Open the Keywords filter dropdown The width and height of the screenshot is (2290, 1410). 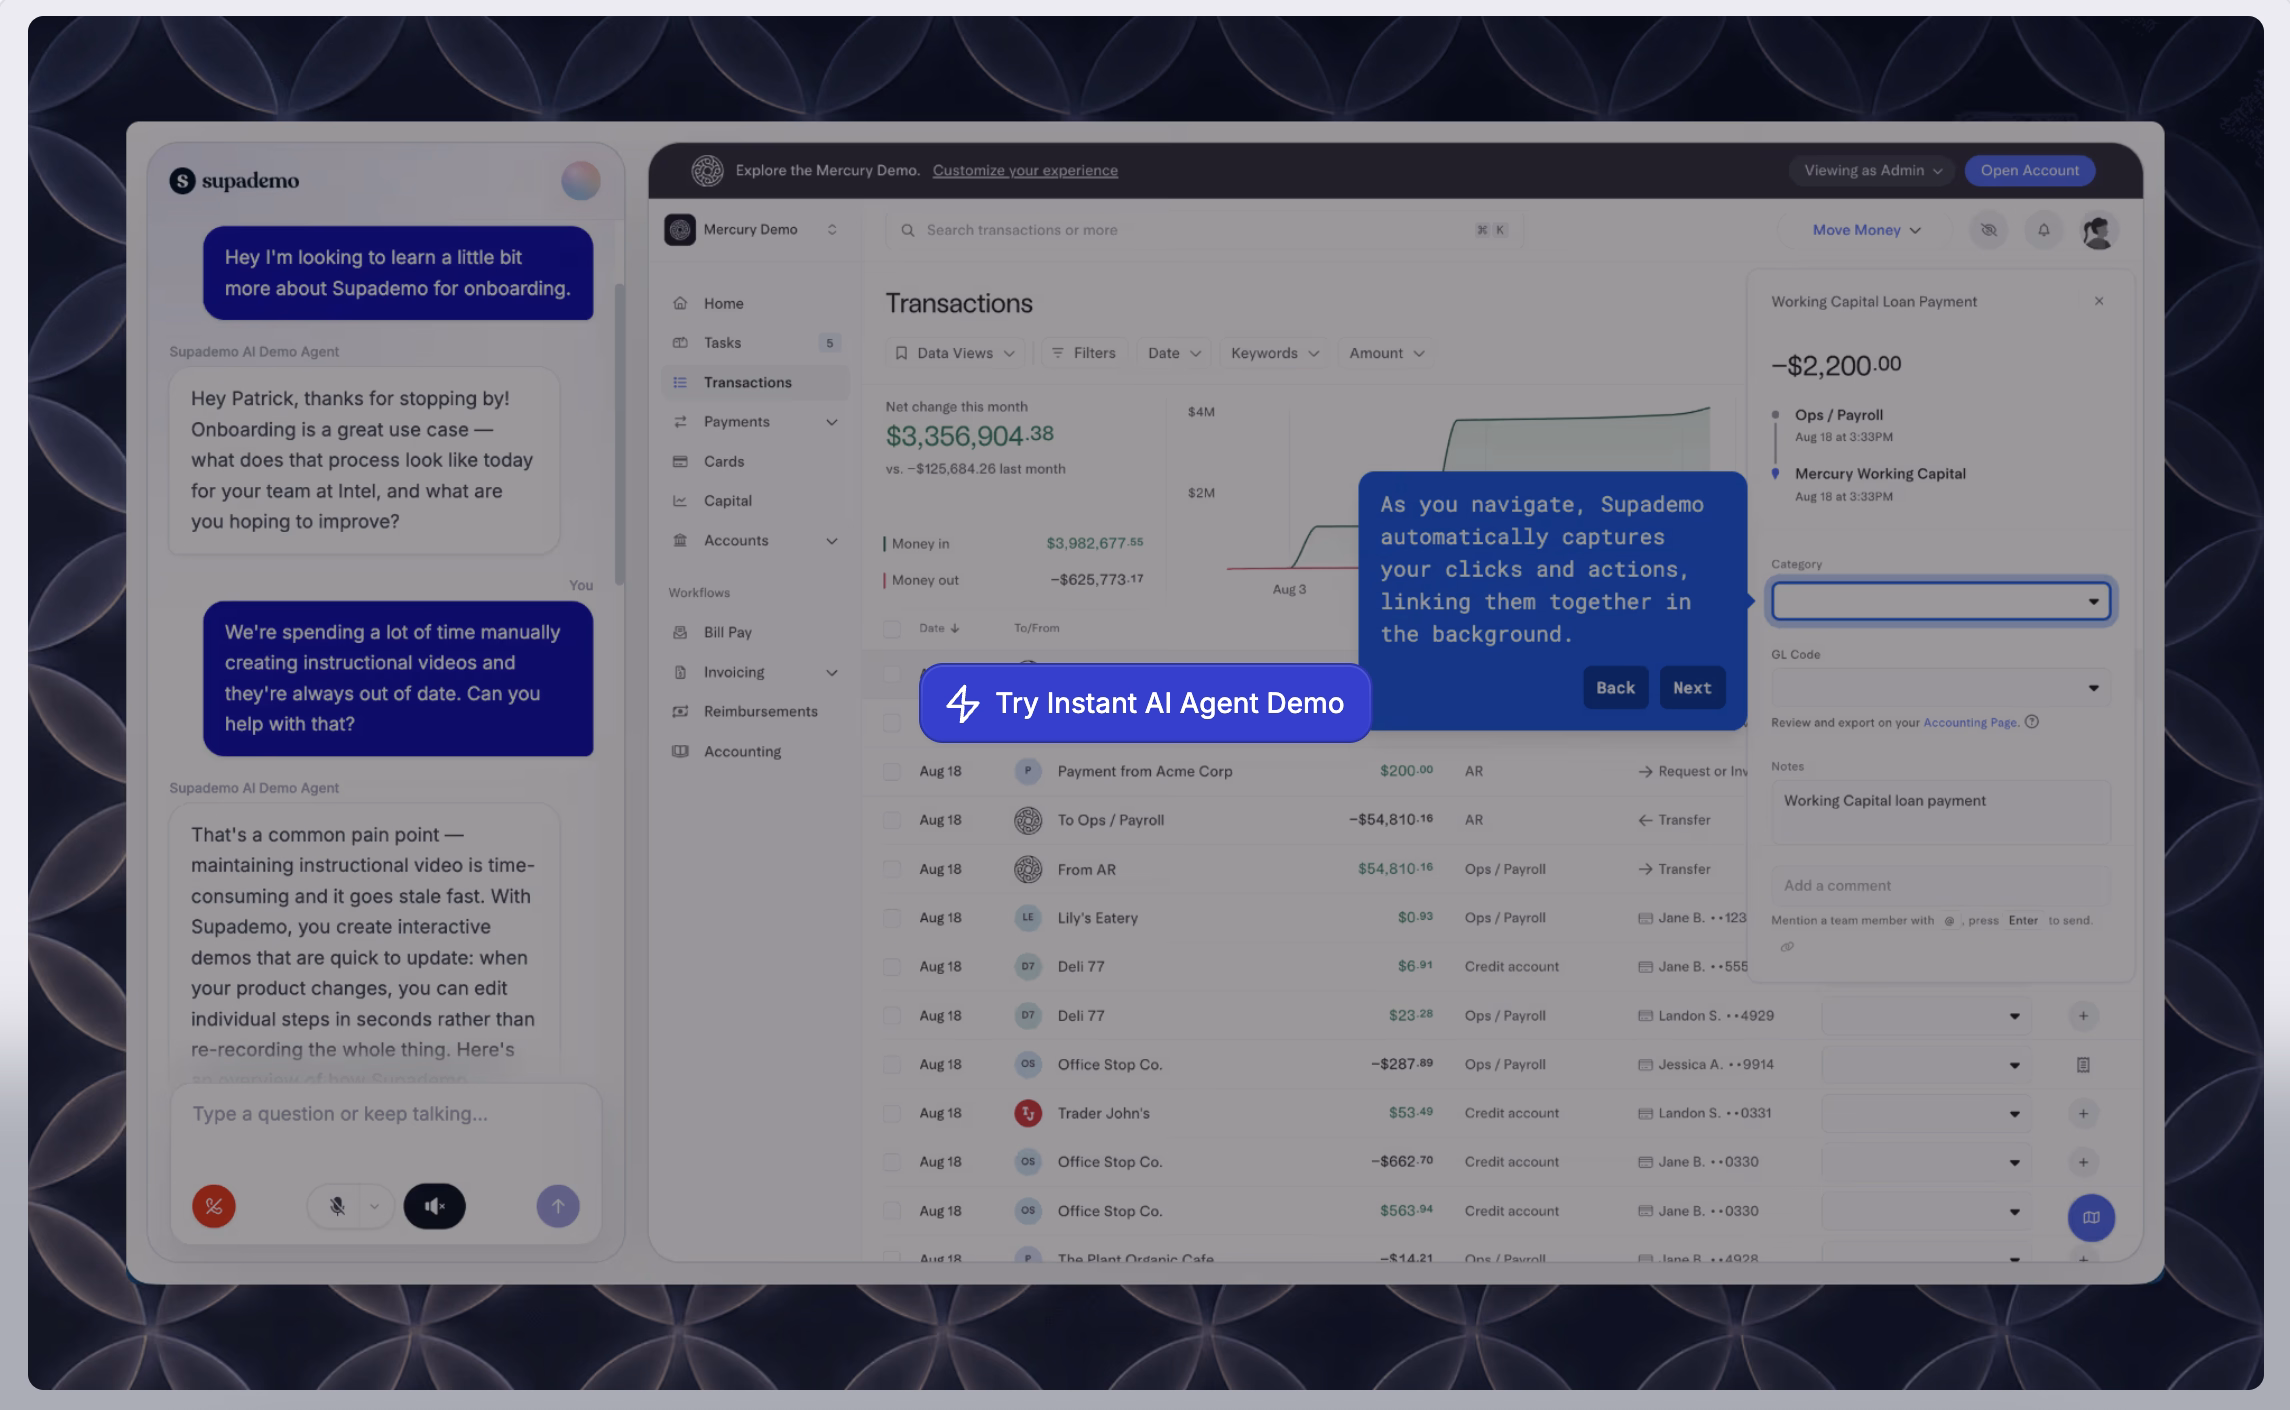(x=1275, y=353)
